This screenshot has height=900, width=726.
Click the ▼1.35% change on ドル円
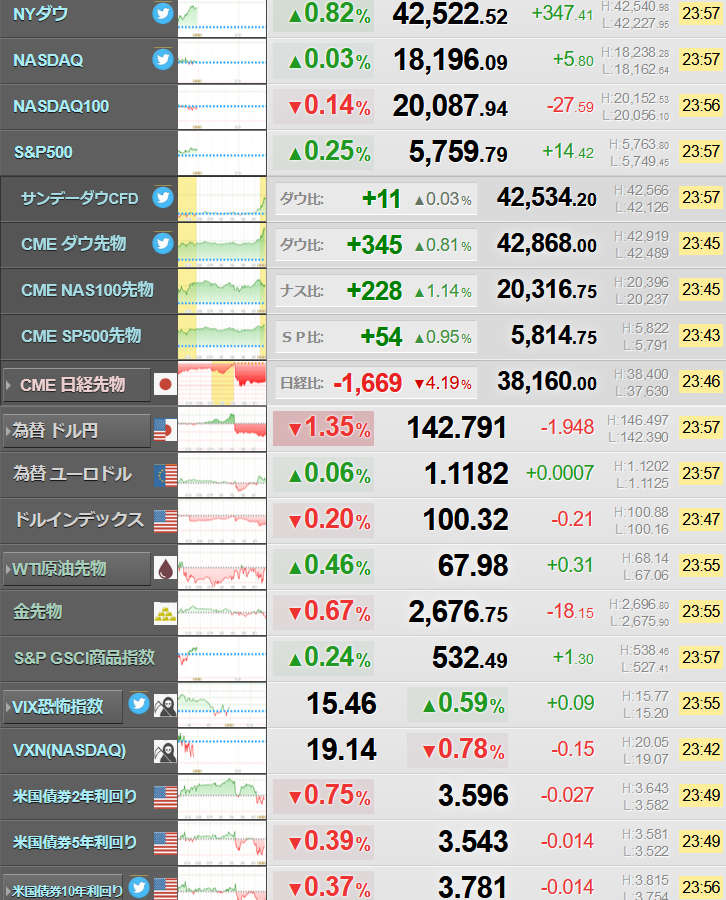pos(324,428)
